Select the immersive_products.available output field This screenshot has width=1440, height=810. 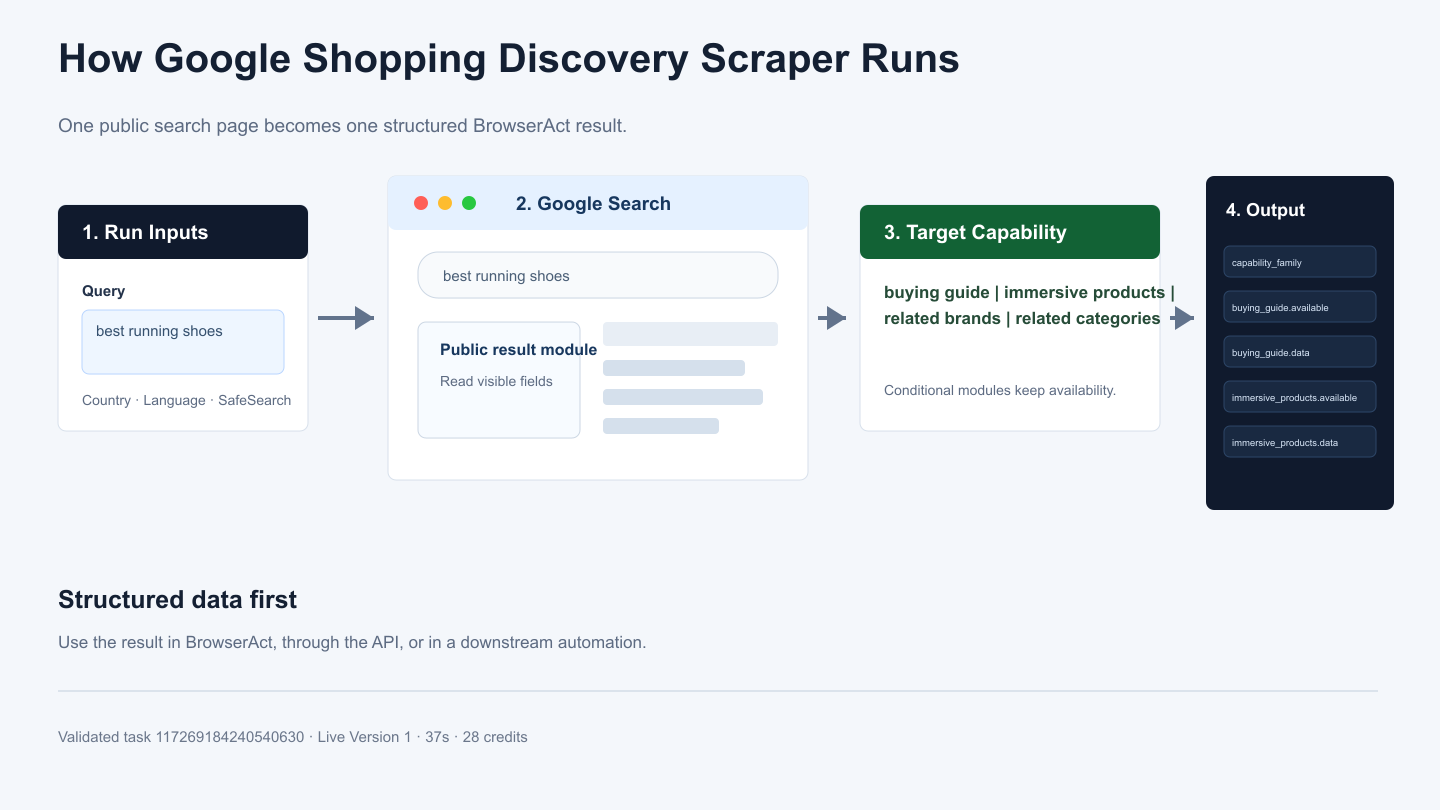coord(1300,397)
